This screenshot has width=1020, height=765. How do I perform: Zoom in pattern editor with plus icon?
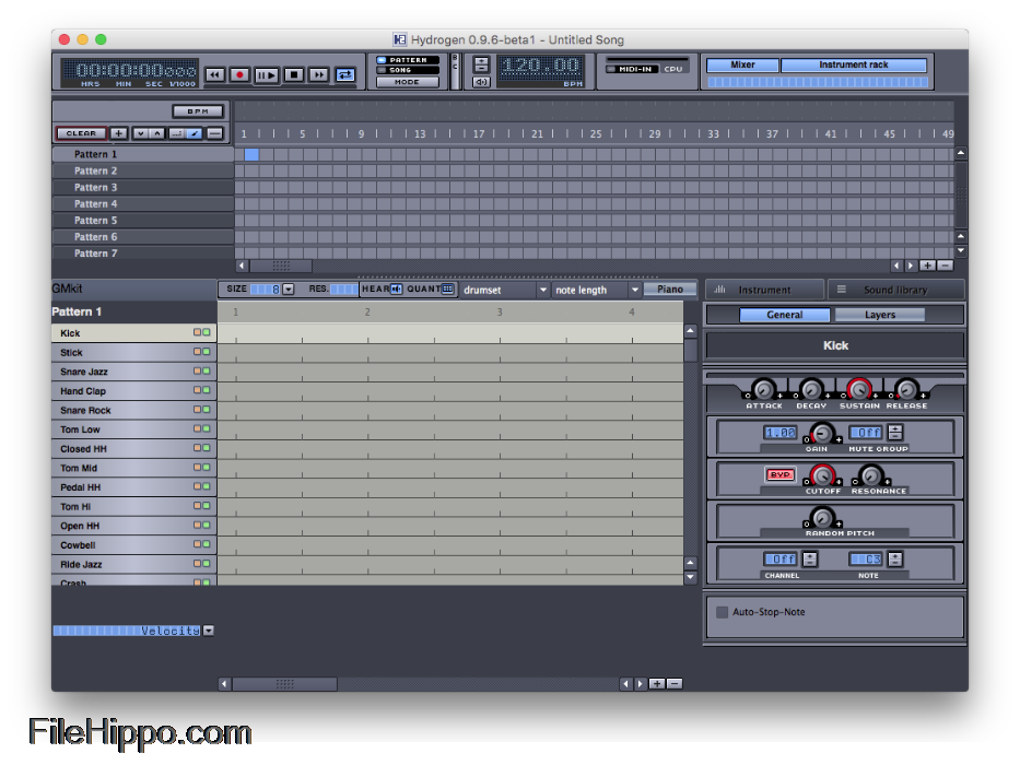tap(656, 684)
